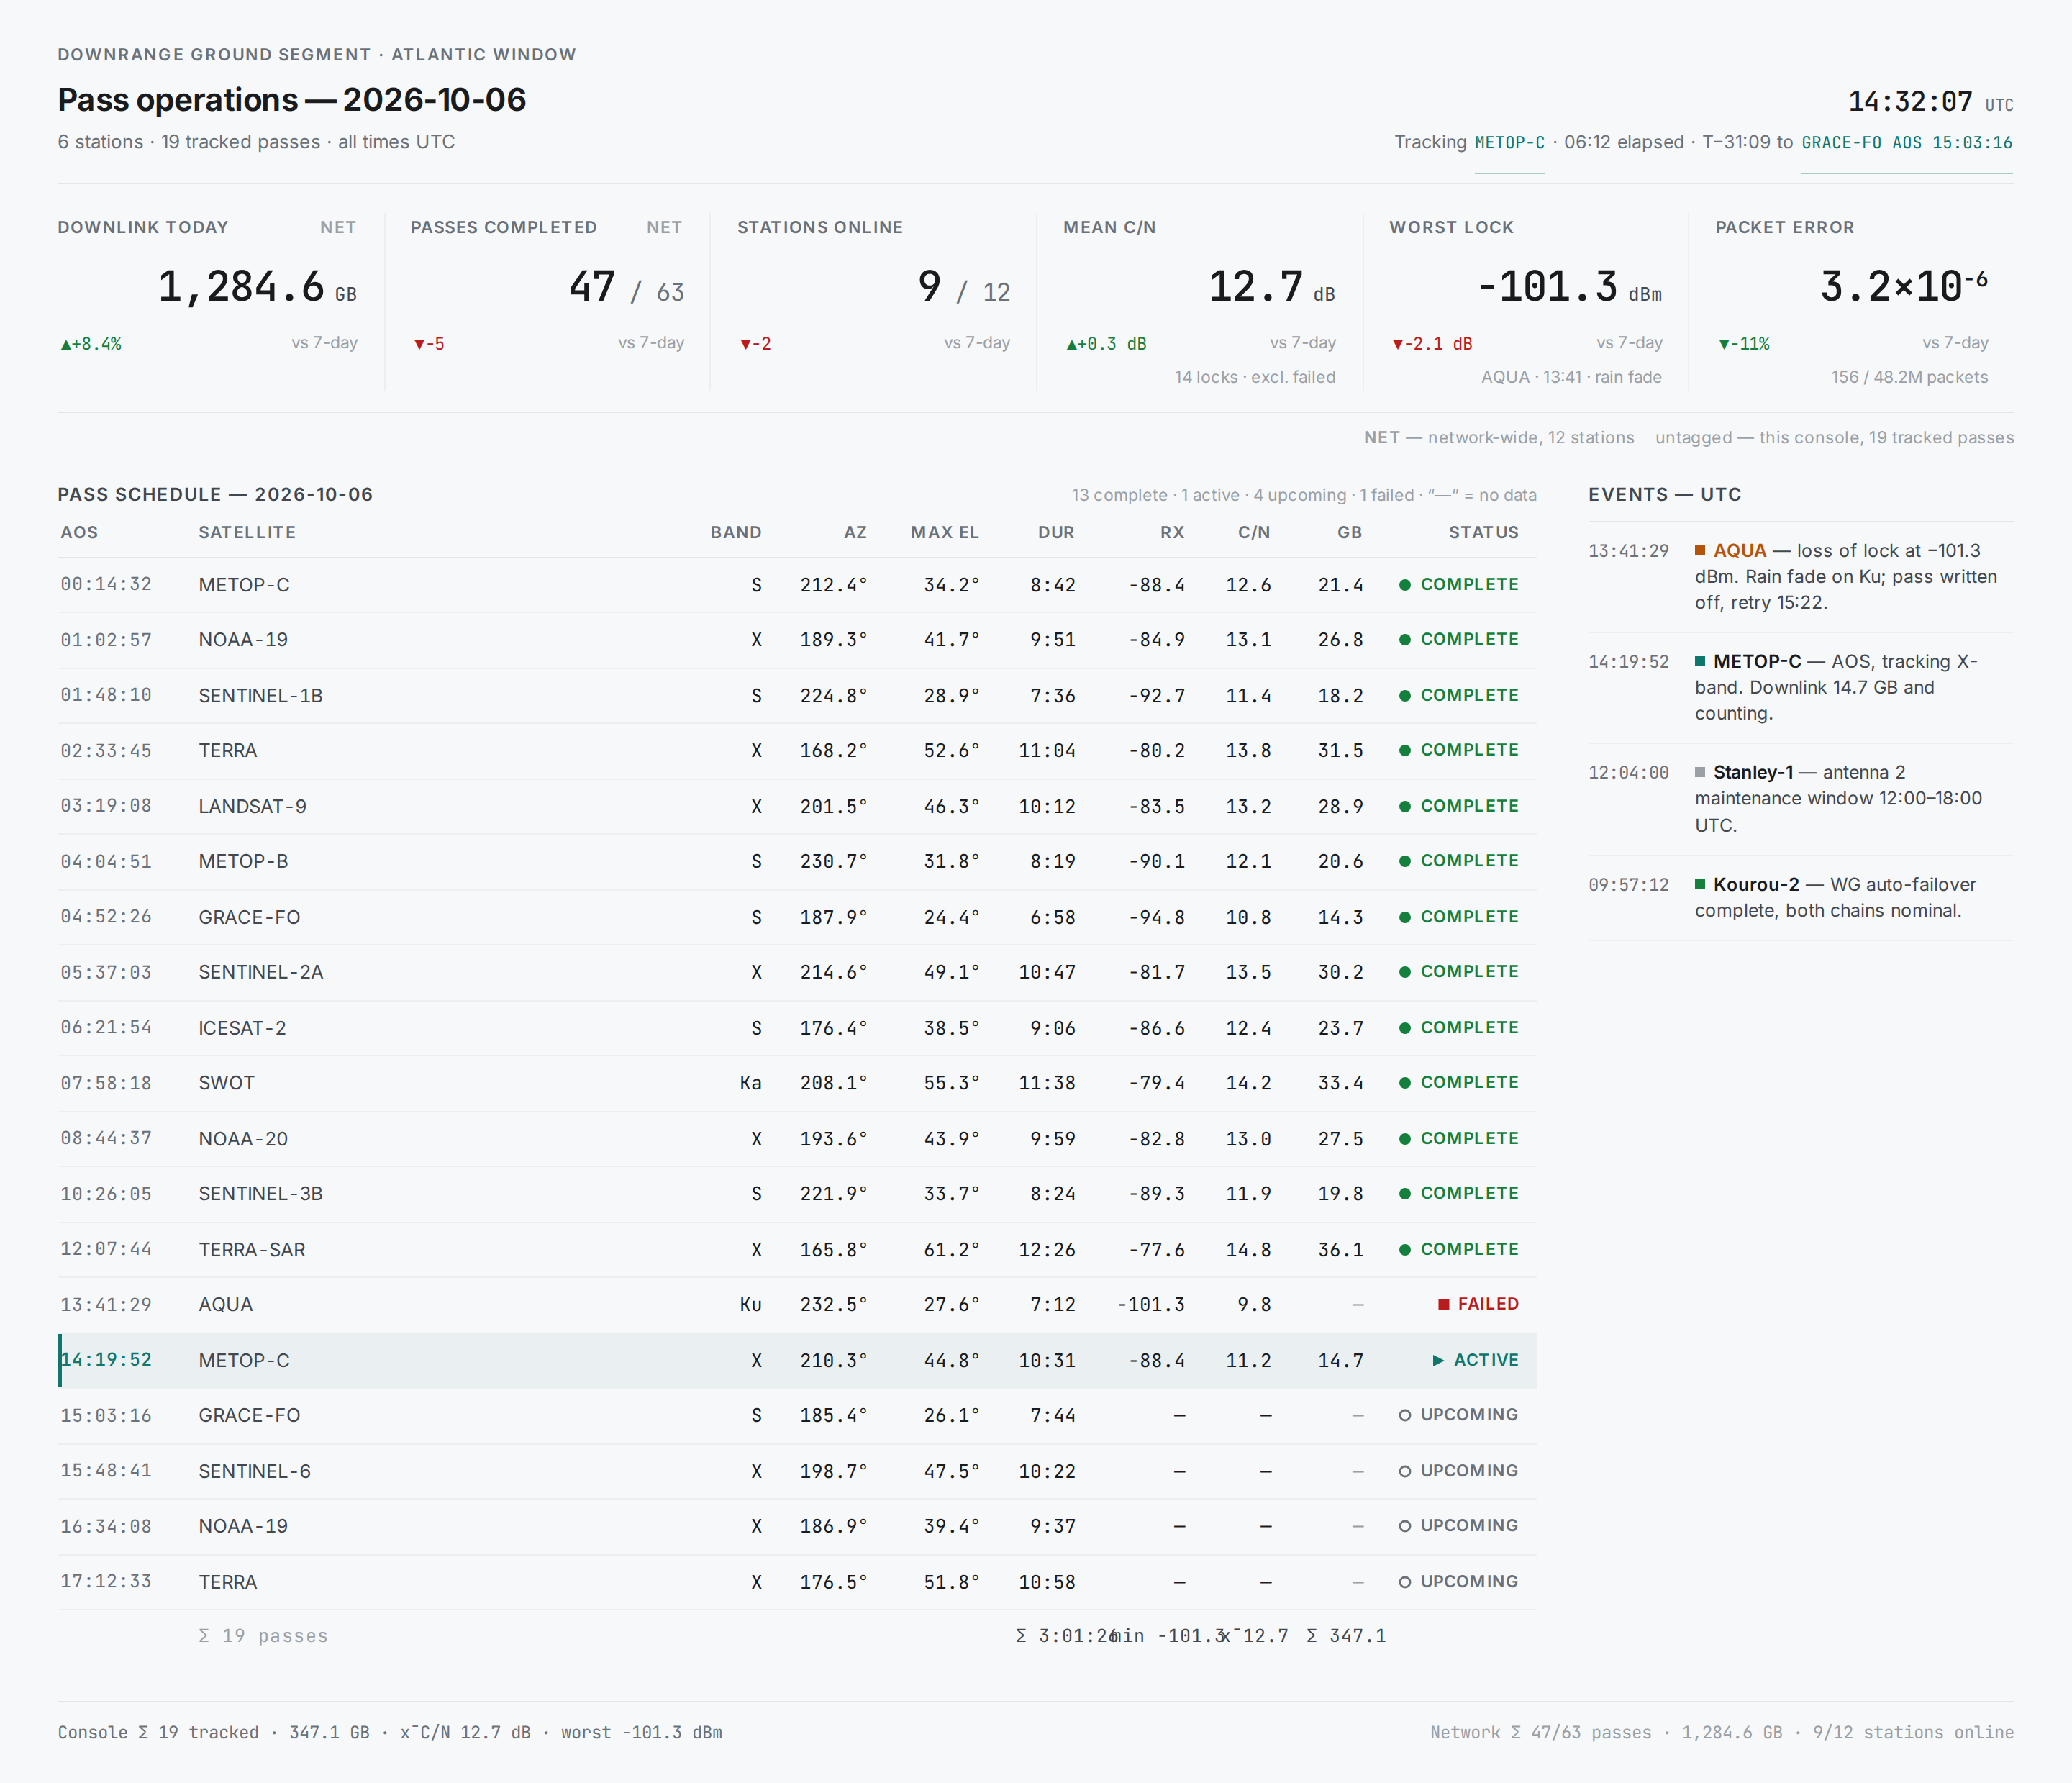This screenshot has width=2072, height=1783.
Task: Click the SENTINEL-2A satellite name
Action: (x=261, y=972)
